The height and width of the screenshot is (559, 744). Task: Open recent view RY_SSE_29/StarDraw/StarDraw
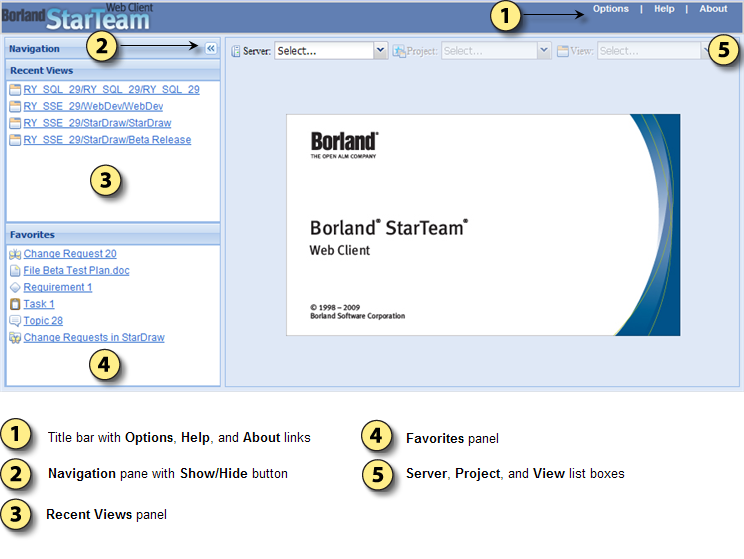pyautogui.click(x=97, y=123)
